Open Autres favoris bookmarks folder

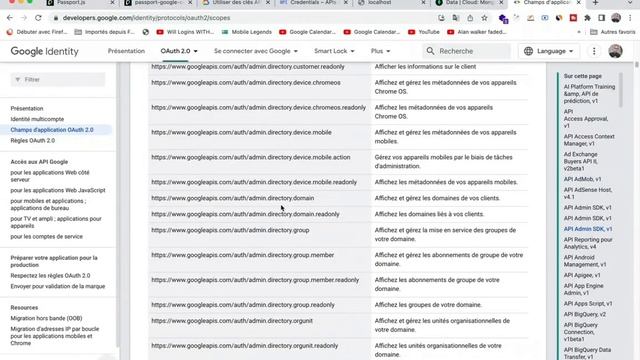click(x=613, y=32)
